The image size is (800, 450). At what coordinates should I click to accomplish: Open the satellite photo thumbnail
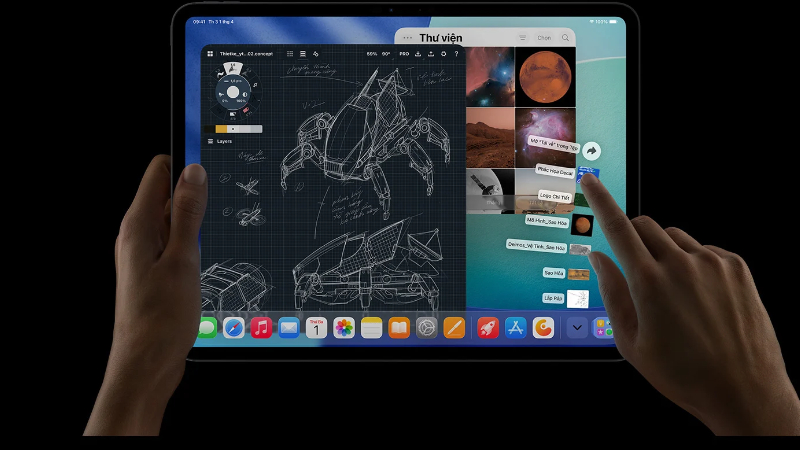tap(490, 191)
